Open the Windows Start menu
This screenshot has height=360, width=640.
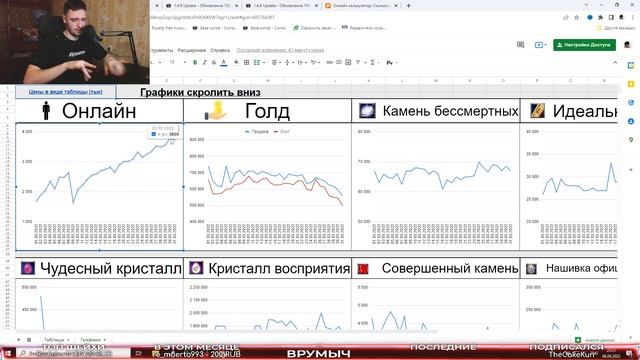pyautogui.click(x=8, y=353)
